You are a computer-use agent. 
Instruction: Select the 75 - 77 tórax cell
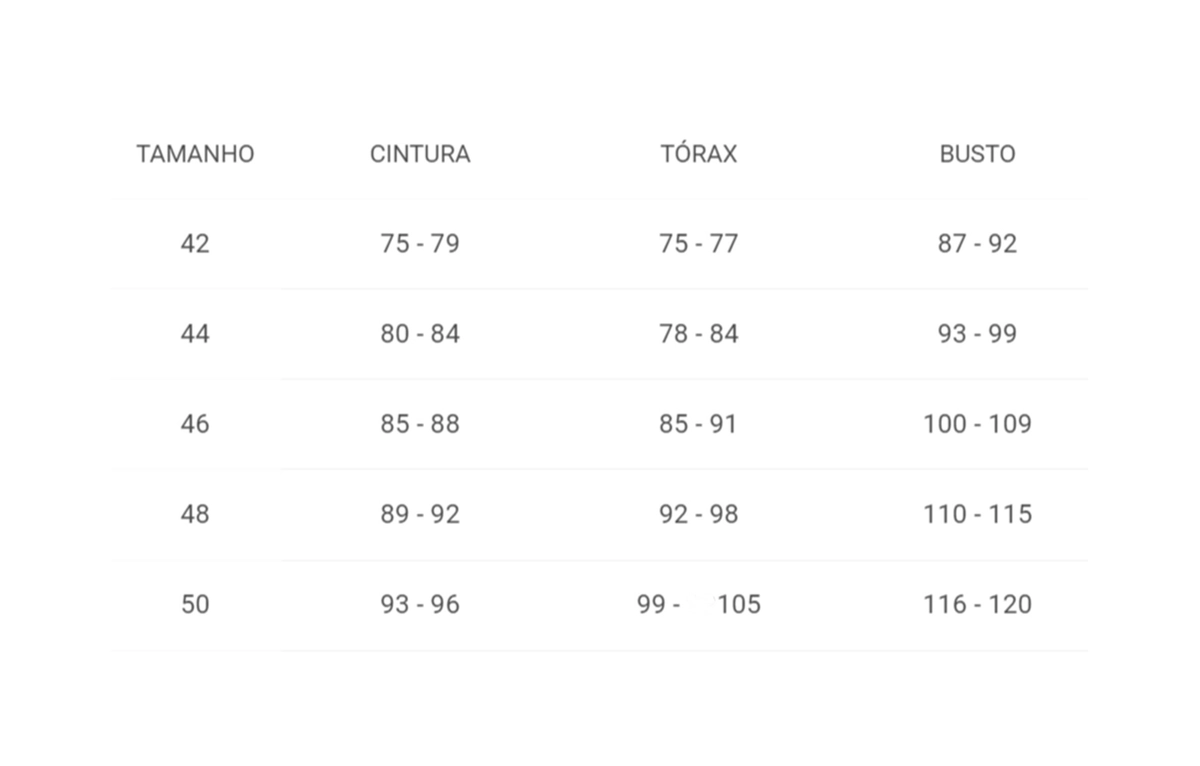(x=698, y=244)
